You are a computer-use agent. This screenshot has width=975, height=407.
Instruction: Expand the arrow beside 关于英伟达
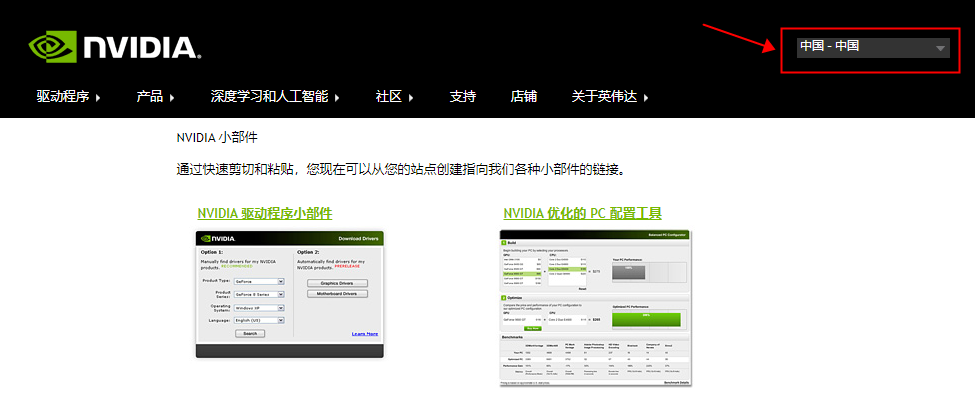point(646,98)
